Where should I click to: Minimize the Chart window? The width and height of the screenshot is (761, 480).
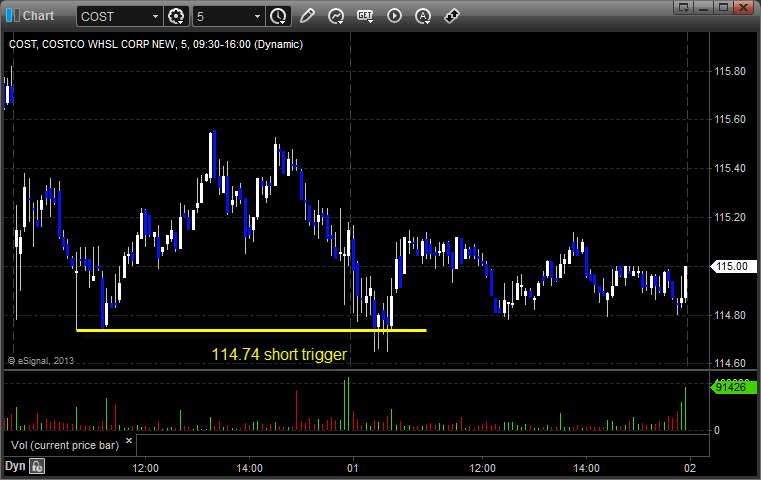tap(704, 7)
